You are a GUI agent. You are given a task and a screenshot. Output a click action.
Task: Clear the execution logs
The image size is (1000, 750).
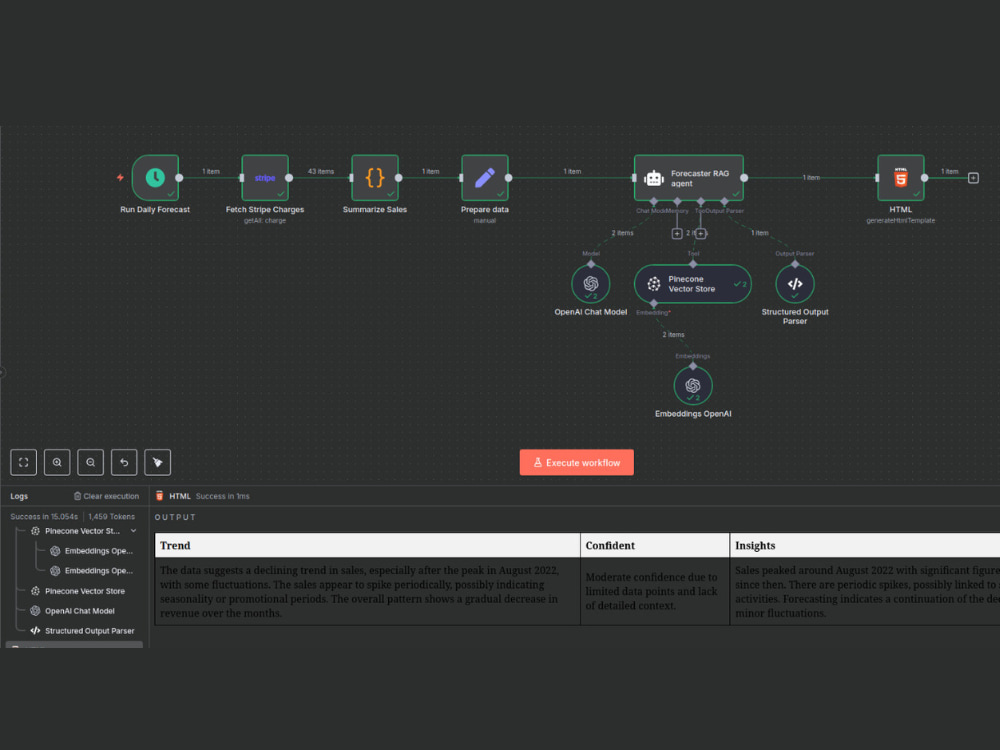click(106, 496)
